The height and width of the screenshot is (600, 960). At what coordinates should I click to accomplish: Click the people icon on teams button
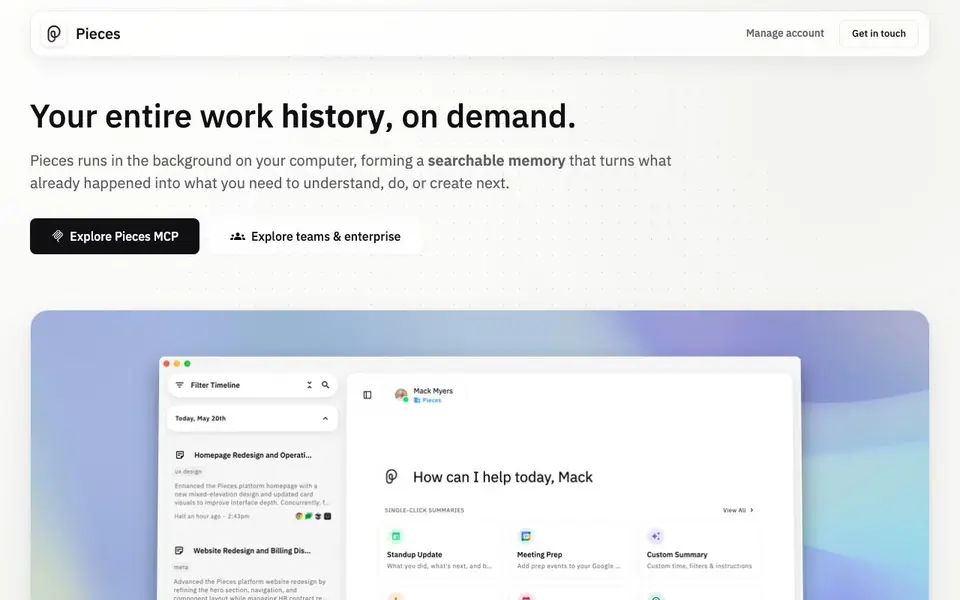pyautogui.click(x=237, y=236)
